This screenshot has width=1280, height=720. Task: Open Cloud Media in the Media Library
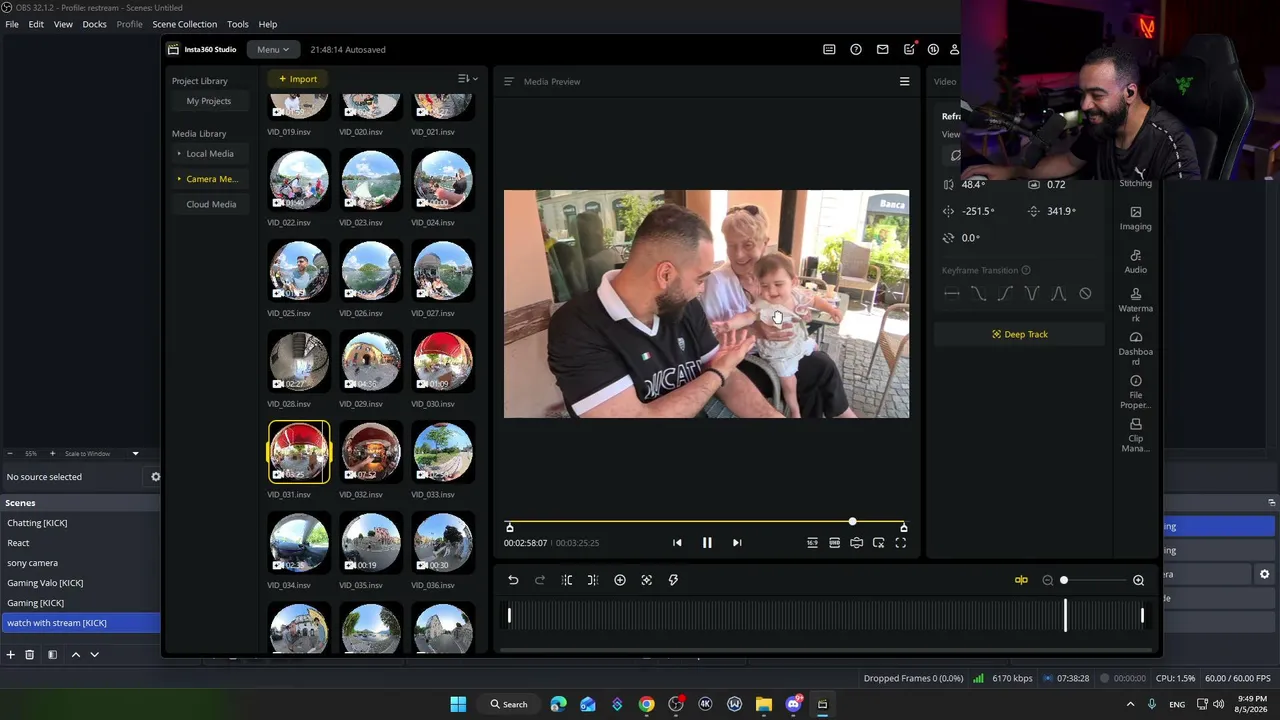[x=211, y=204]
